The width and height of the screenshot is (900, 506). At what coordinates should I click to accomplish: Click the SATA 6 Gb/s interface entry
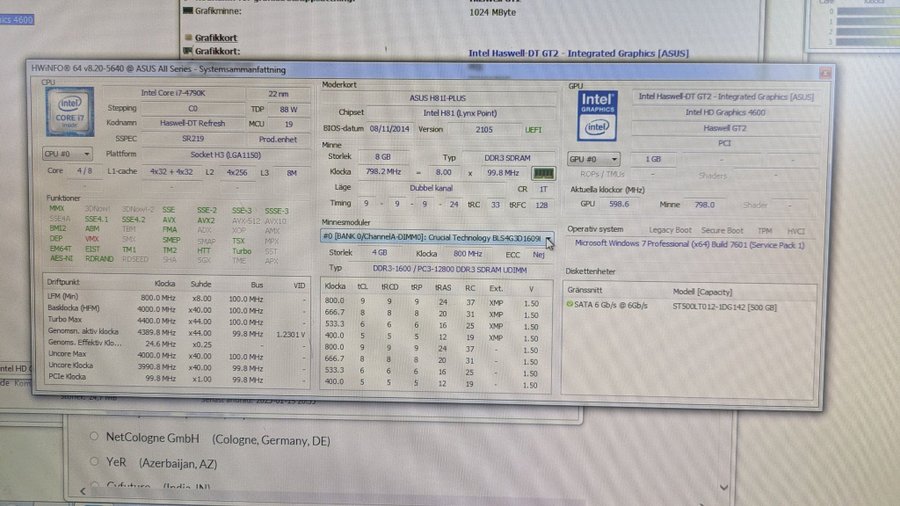click(611, 305)
